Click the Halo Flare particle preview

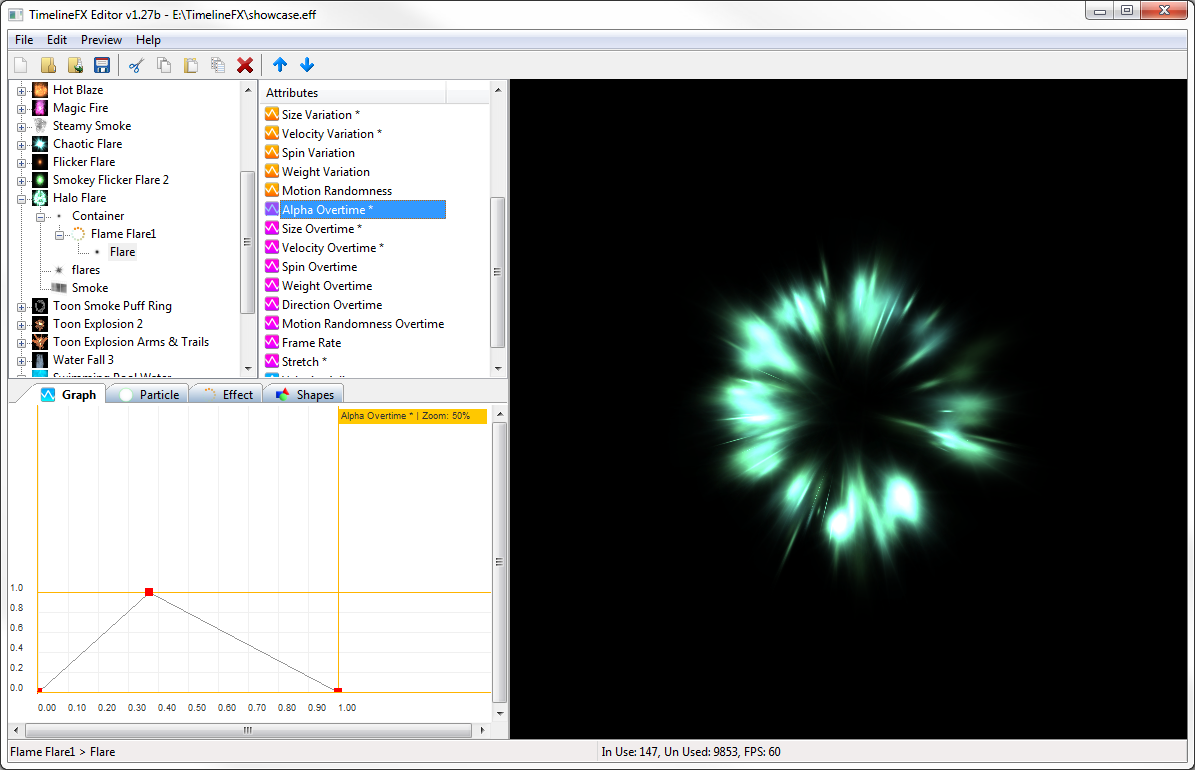(848, 409)
